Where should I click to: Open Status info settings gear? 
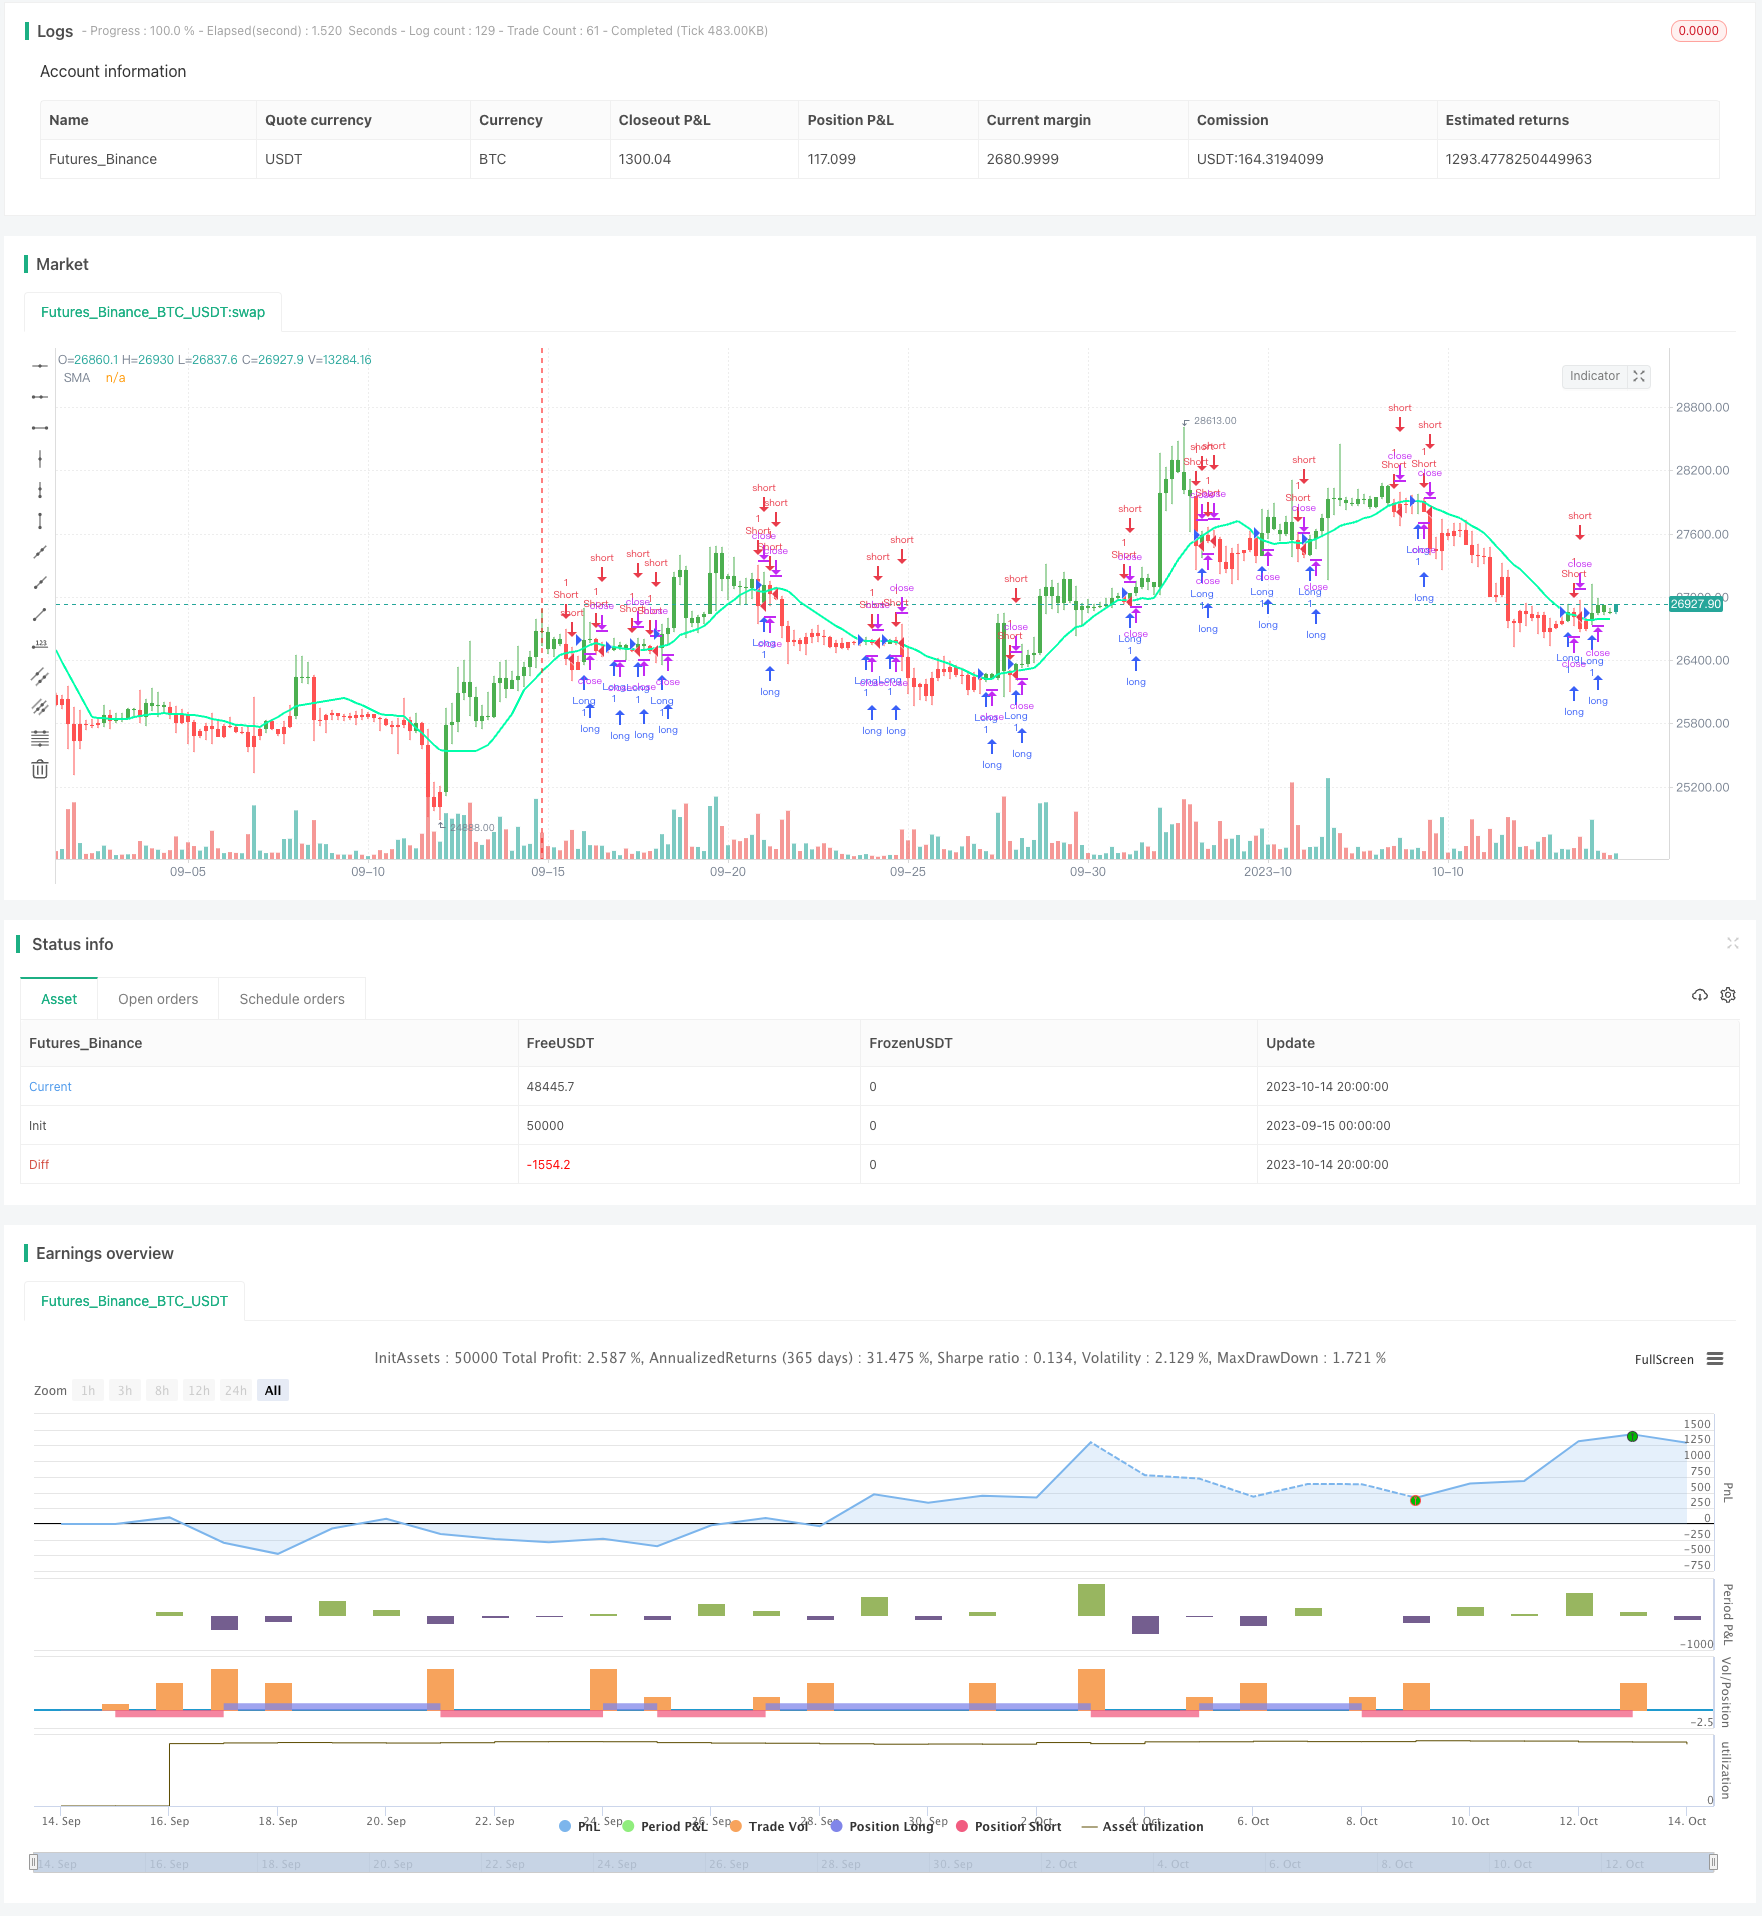[x=1728, y=995]
